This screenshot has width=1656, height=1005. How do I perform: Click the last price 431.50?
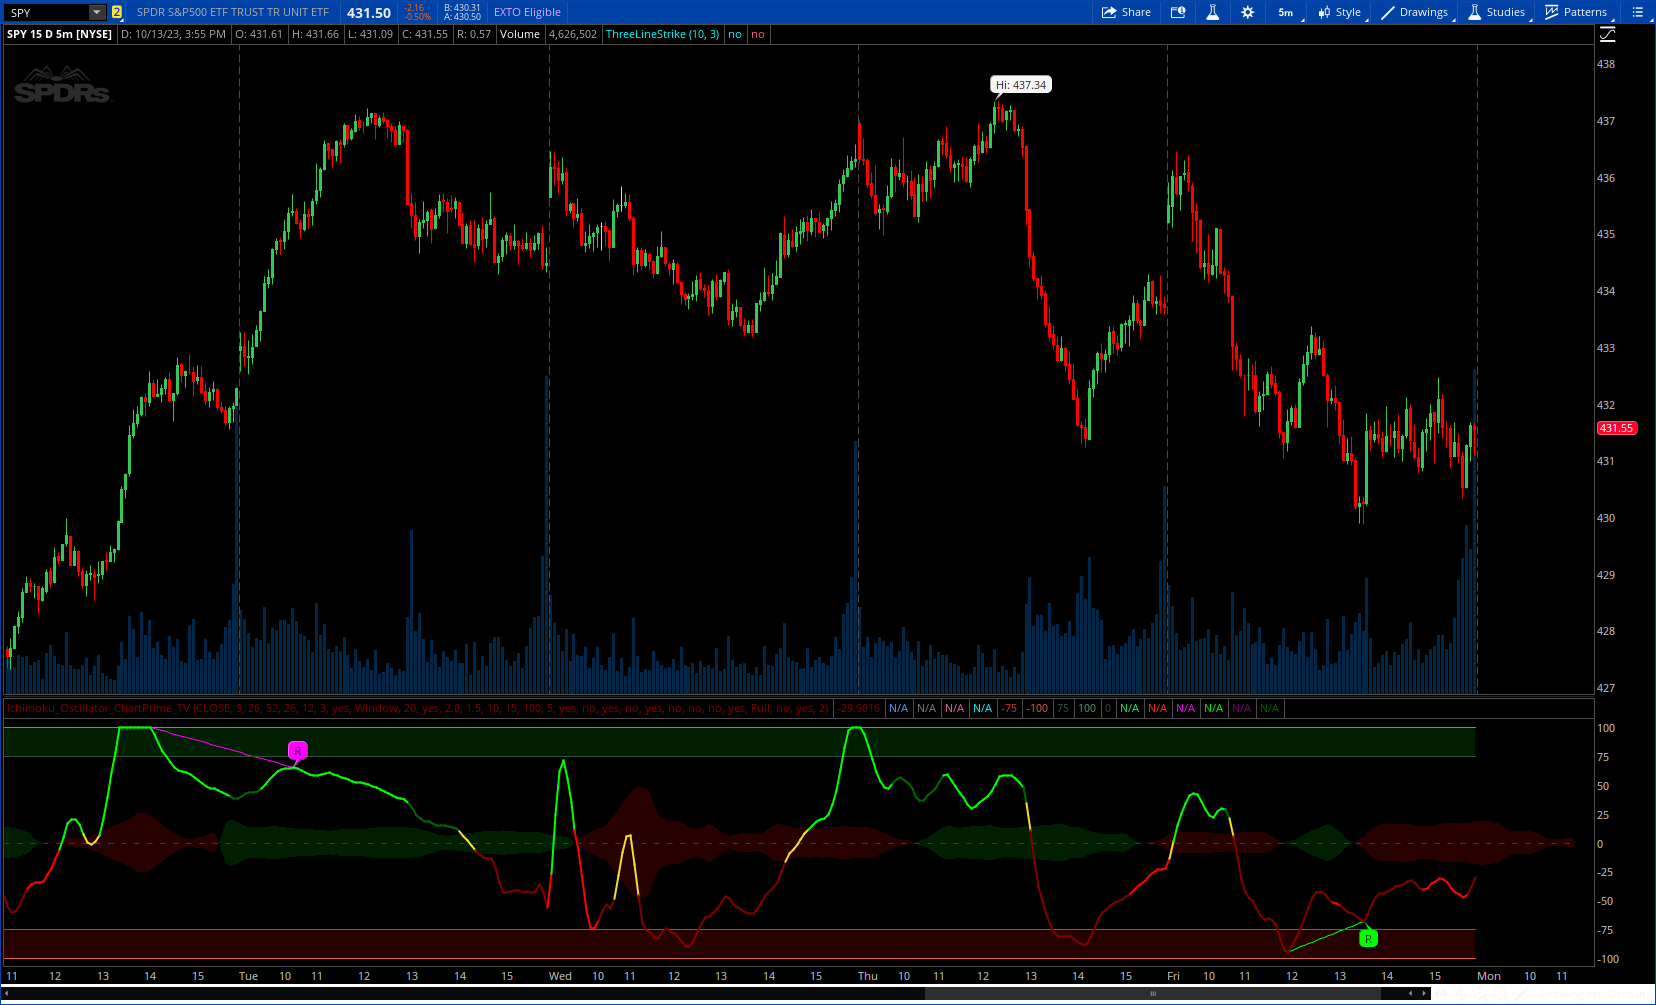coord(369,13)
